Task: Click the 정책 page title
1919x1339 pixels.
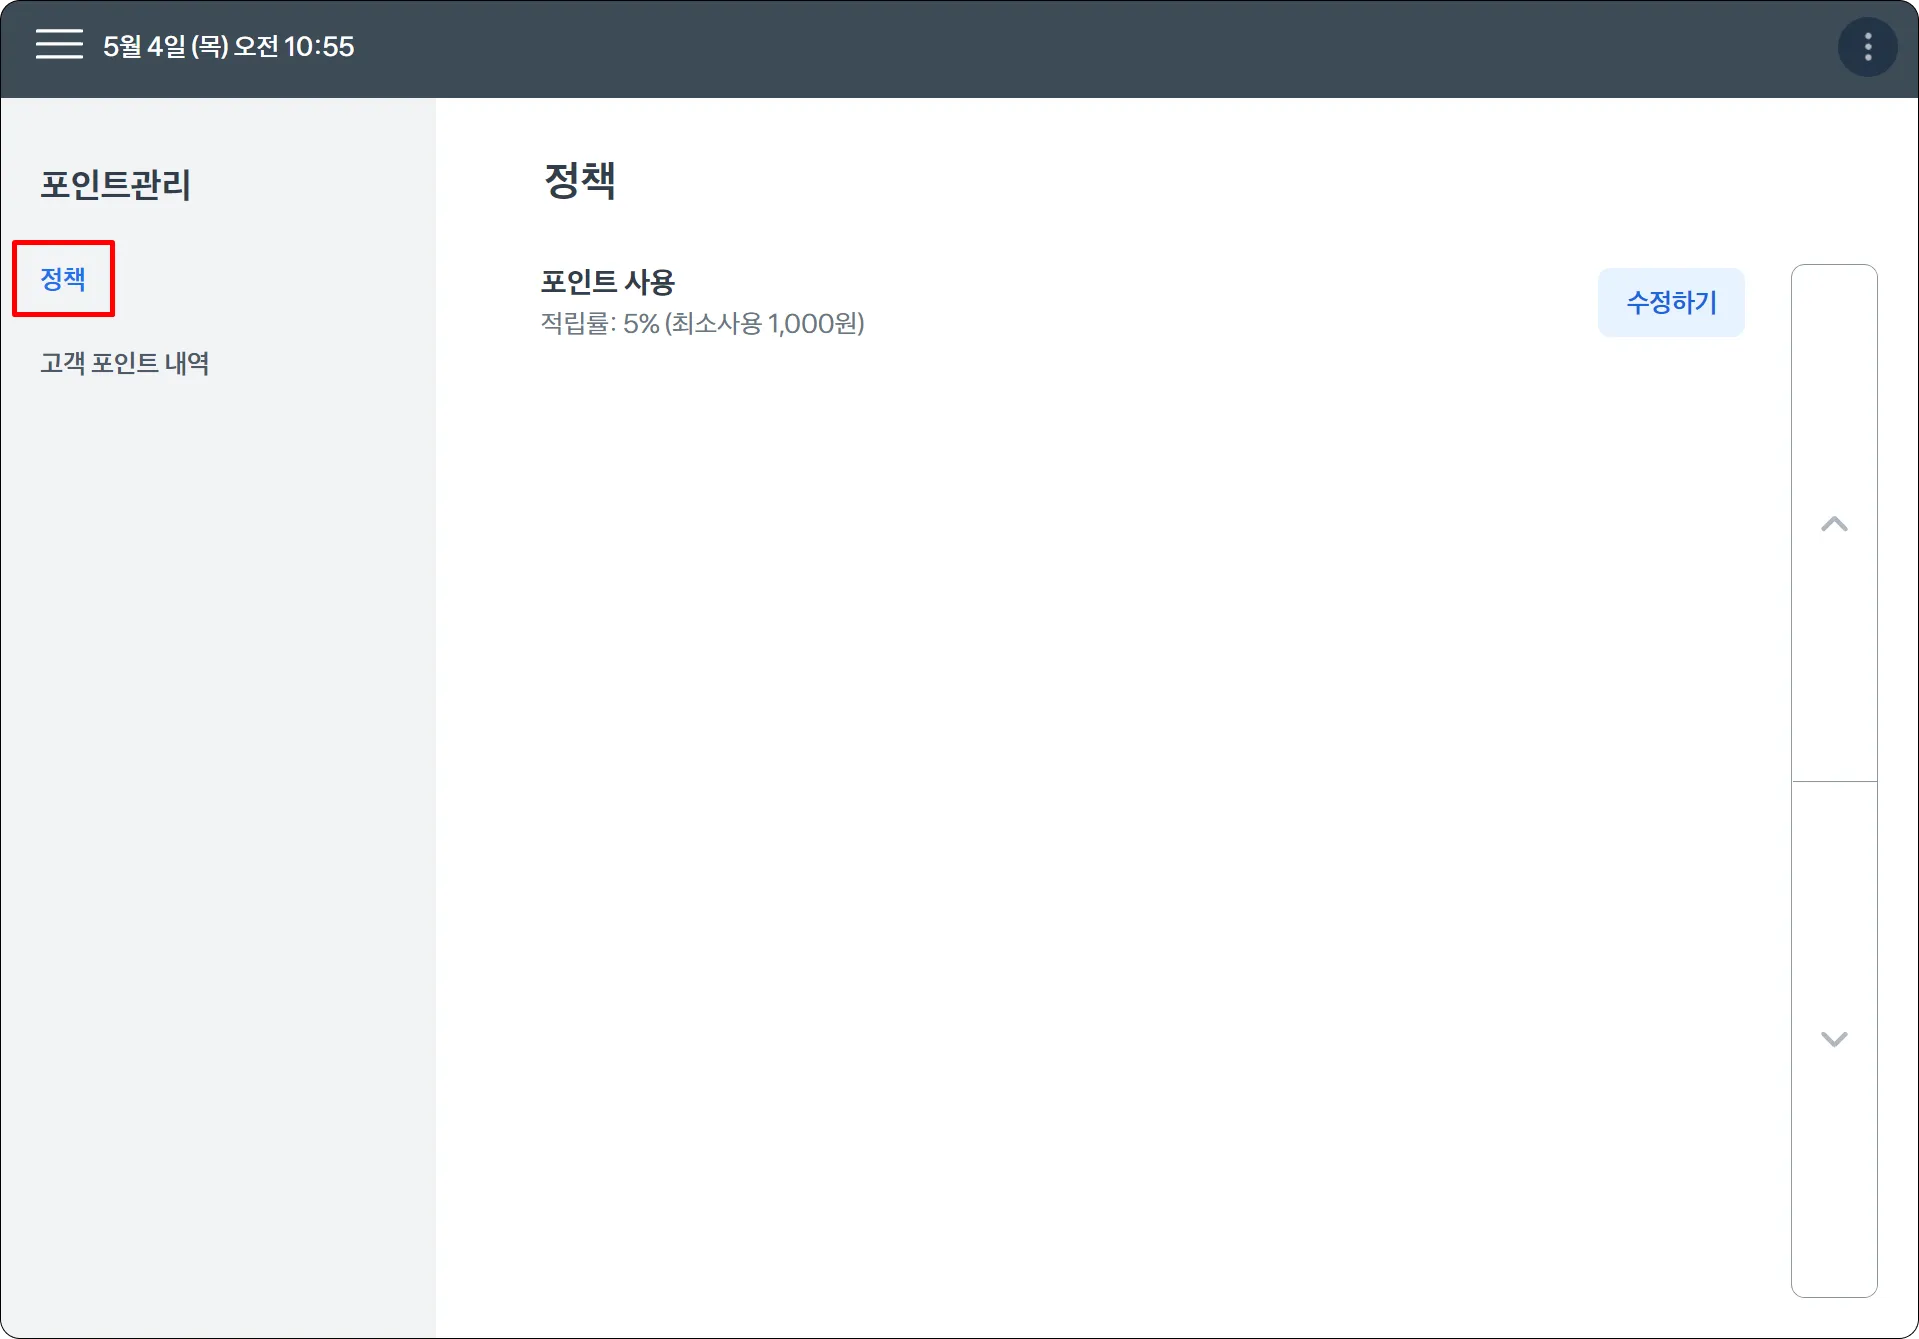Action: click(x=580, y=181)
